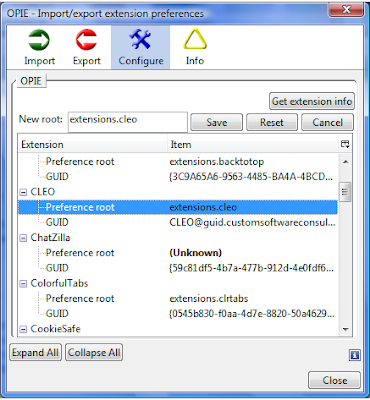The width and height of the screenshot is (370, 400).
Task: Click the scrollbar down arrow
Action: click(x=346, y=329)
